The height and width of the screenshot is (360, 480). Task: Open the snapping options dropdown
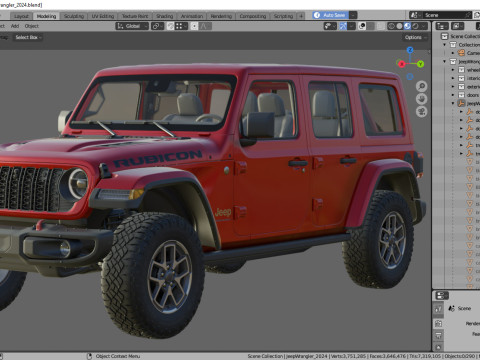[x=181, y=26]
